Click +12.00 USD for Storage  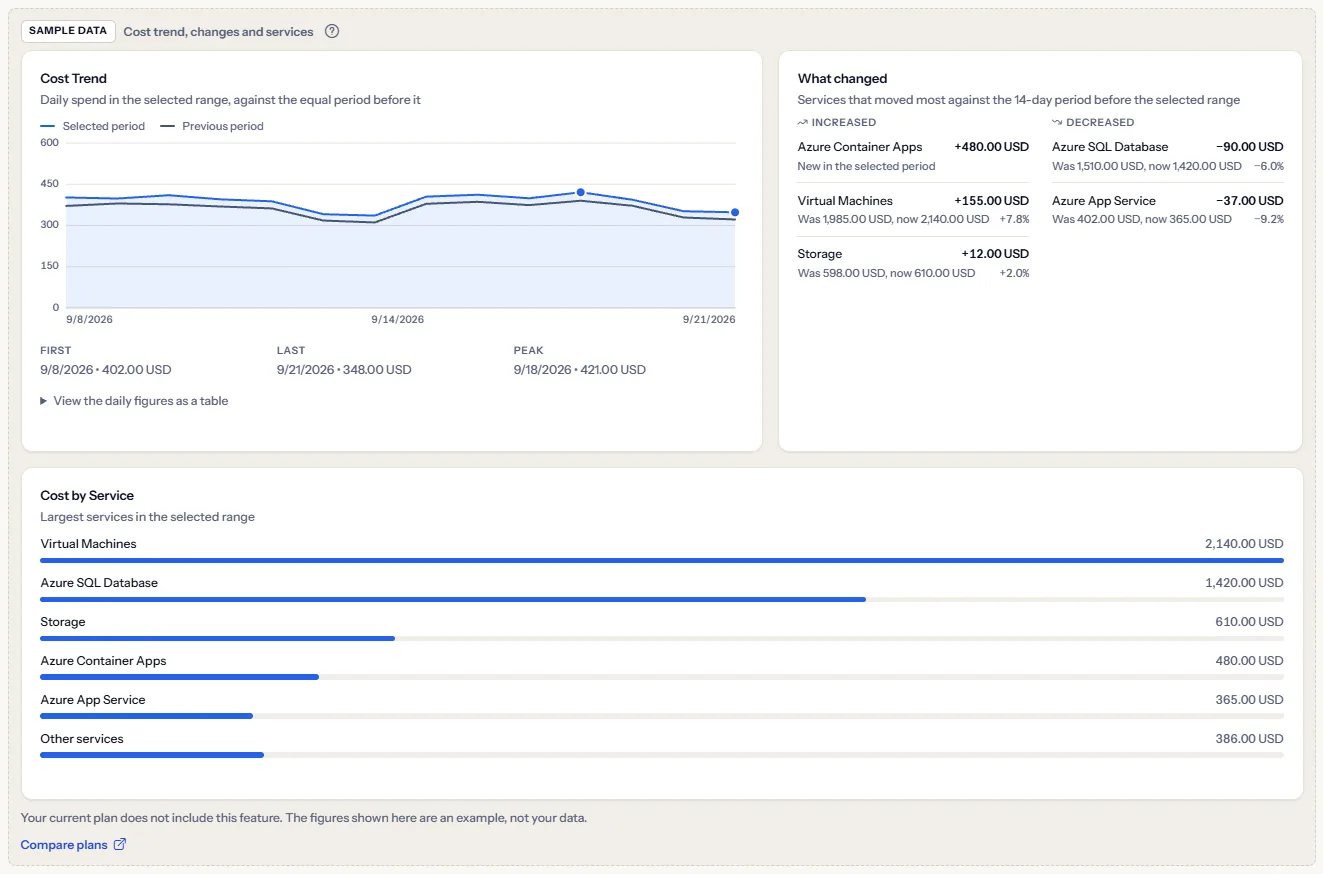pyautogui.click(x=995, y=254)
